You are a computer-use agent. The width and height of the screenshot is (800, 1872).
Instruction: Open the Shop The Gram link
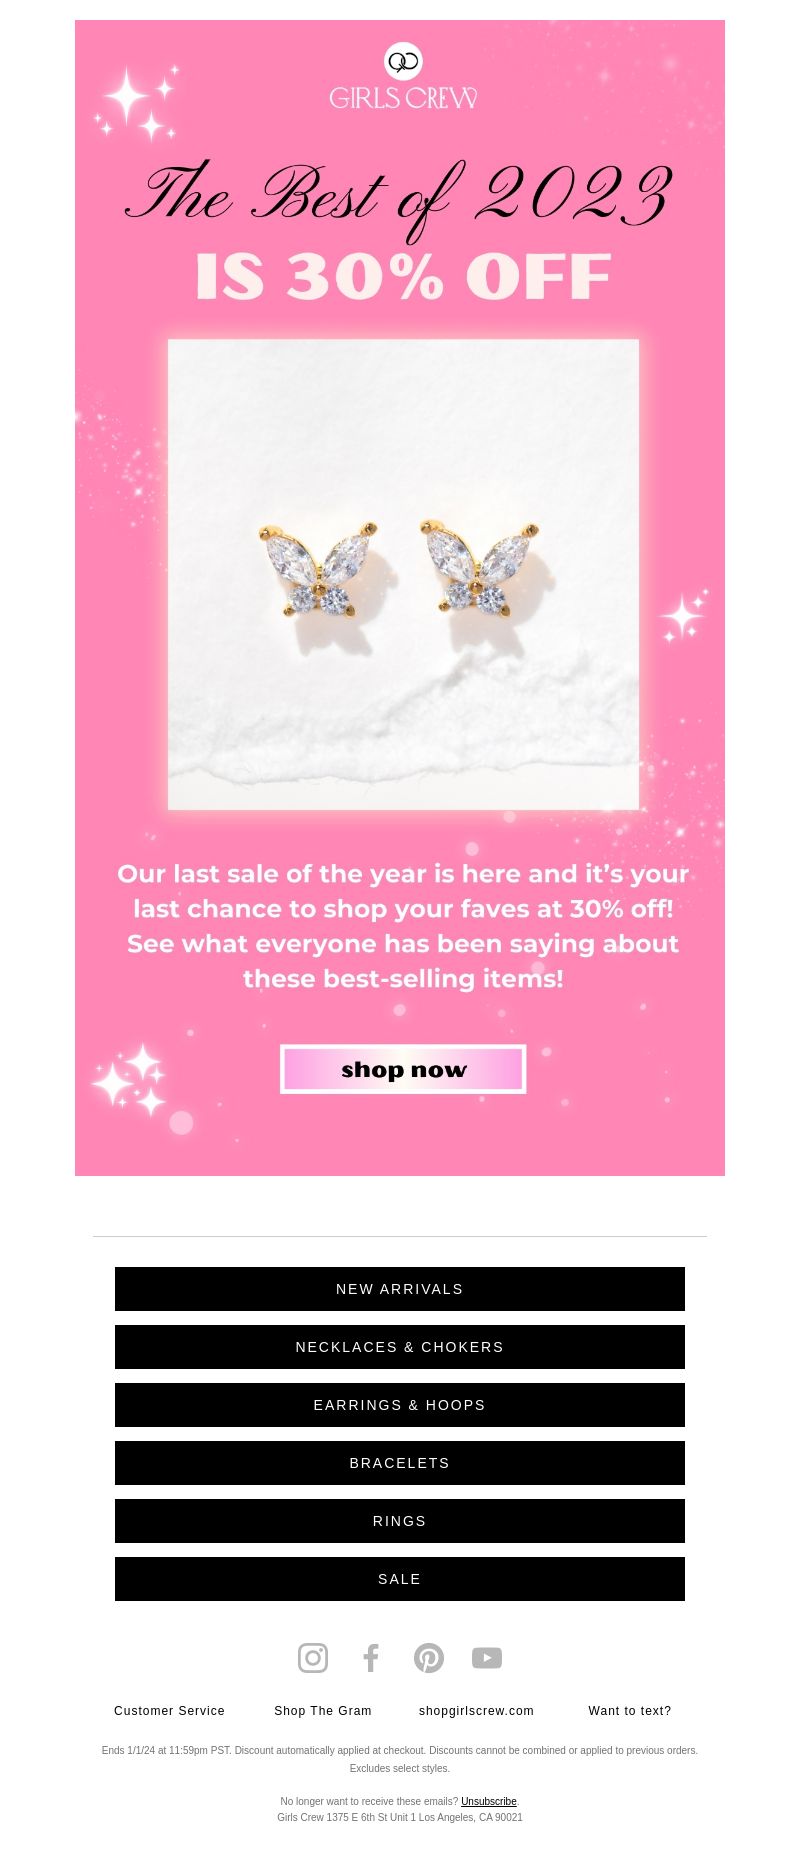[x=323, y=1711]
